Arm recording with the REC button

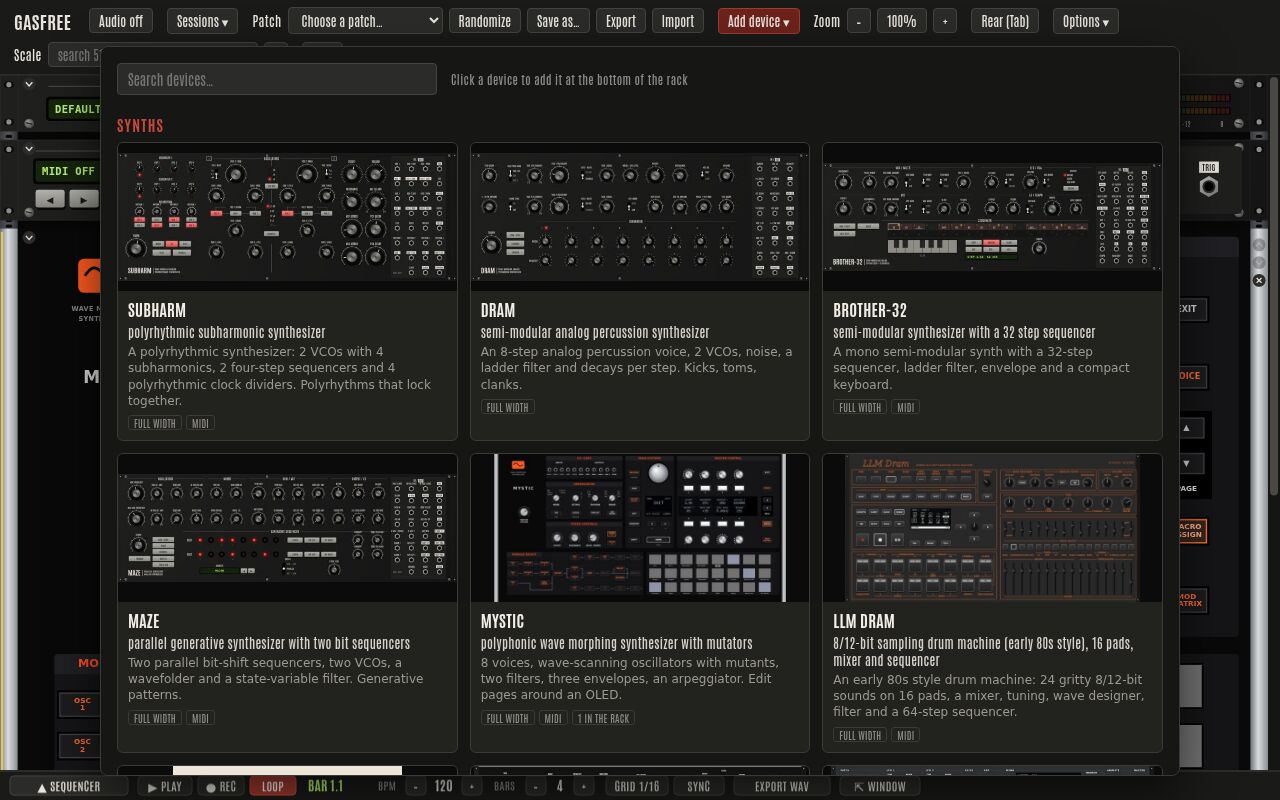221,787
